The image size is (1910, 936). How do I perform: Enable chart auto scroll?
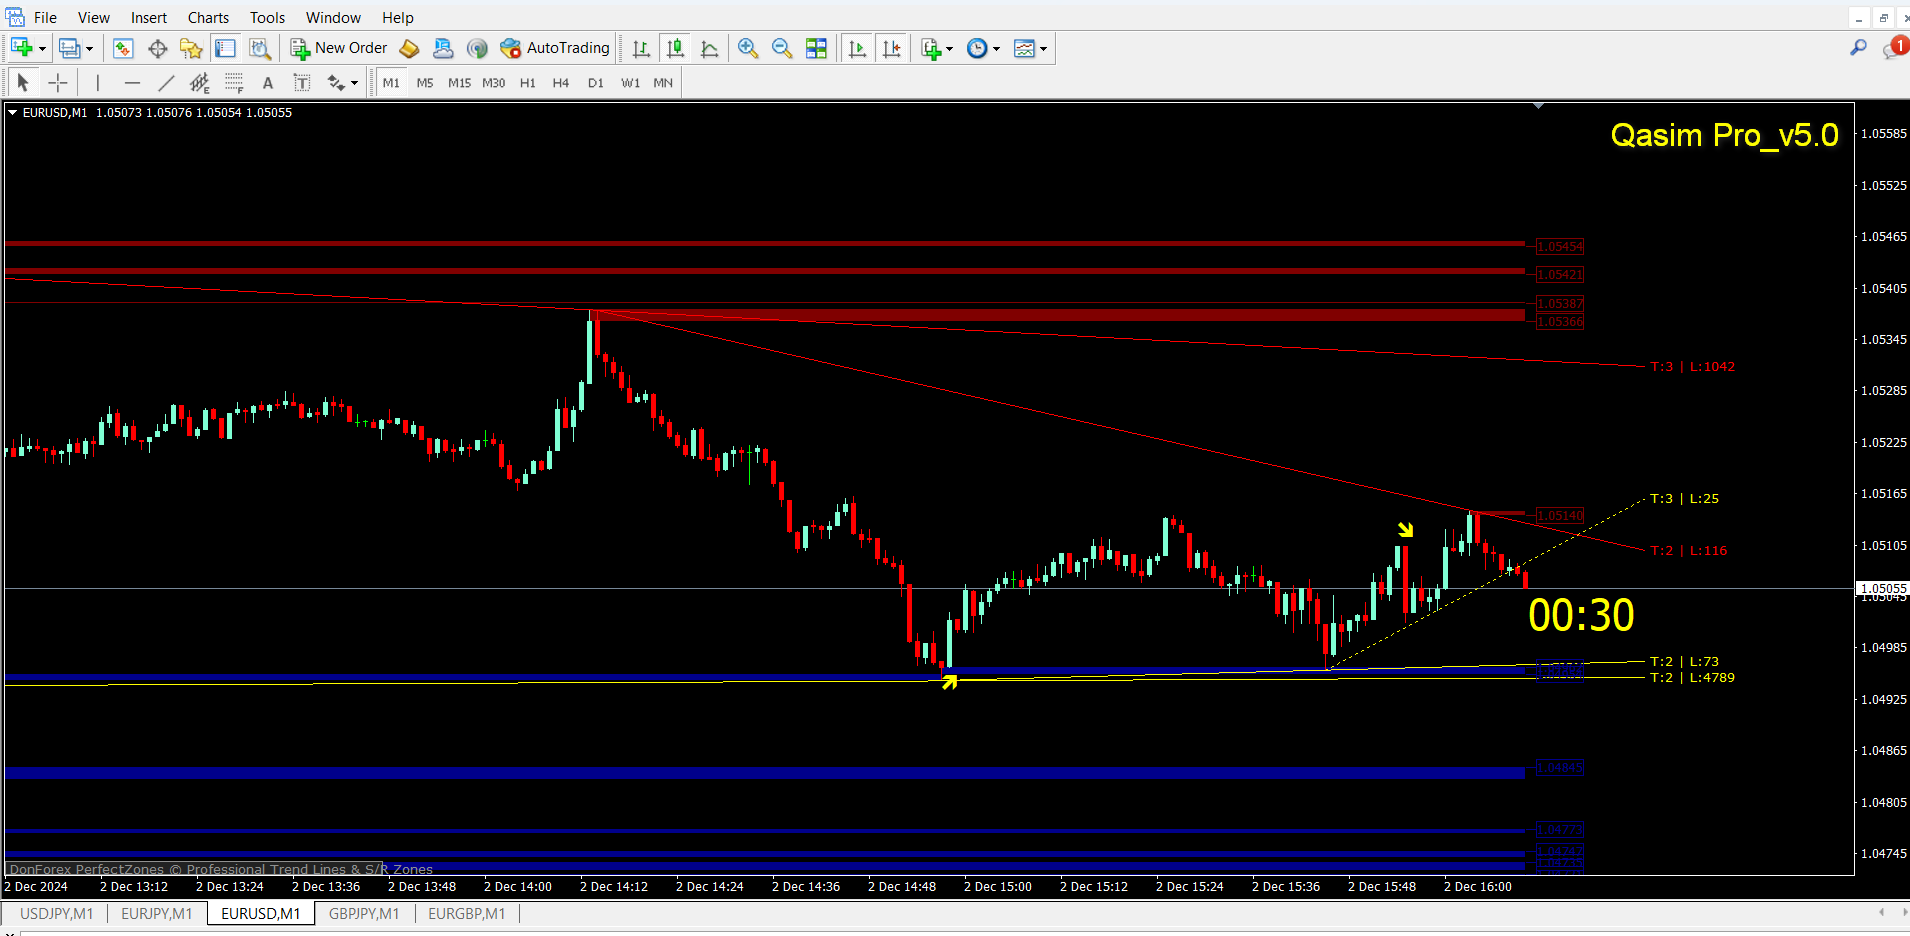[x=856, y=48]
